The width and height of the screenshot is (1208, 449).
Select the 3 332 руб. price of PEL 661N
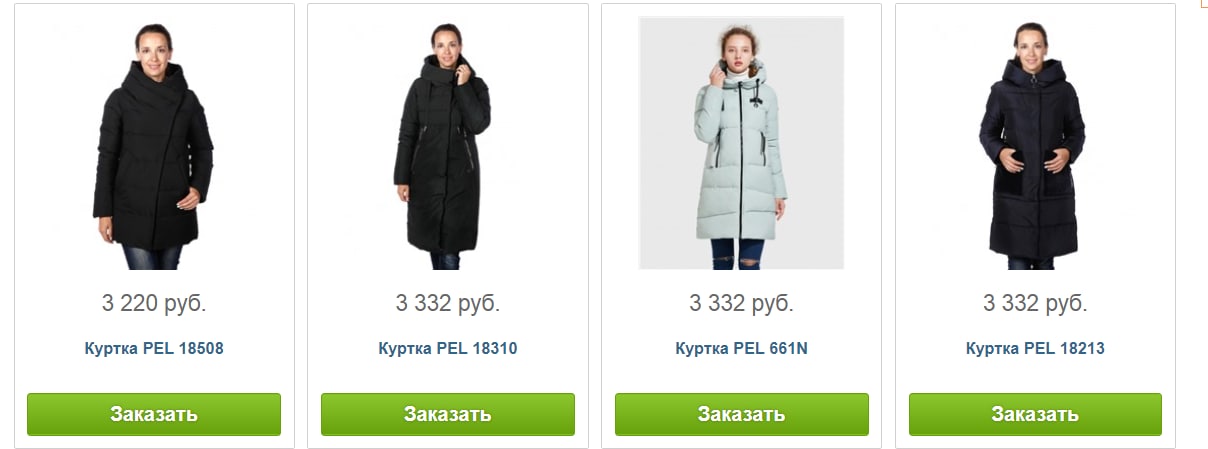pos(741,302)
